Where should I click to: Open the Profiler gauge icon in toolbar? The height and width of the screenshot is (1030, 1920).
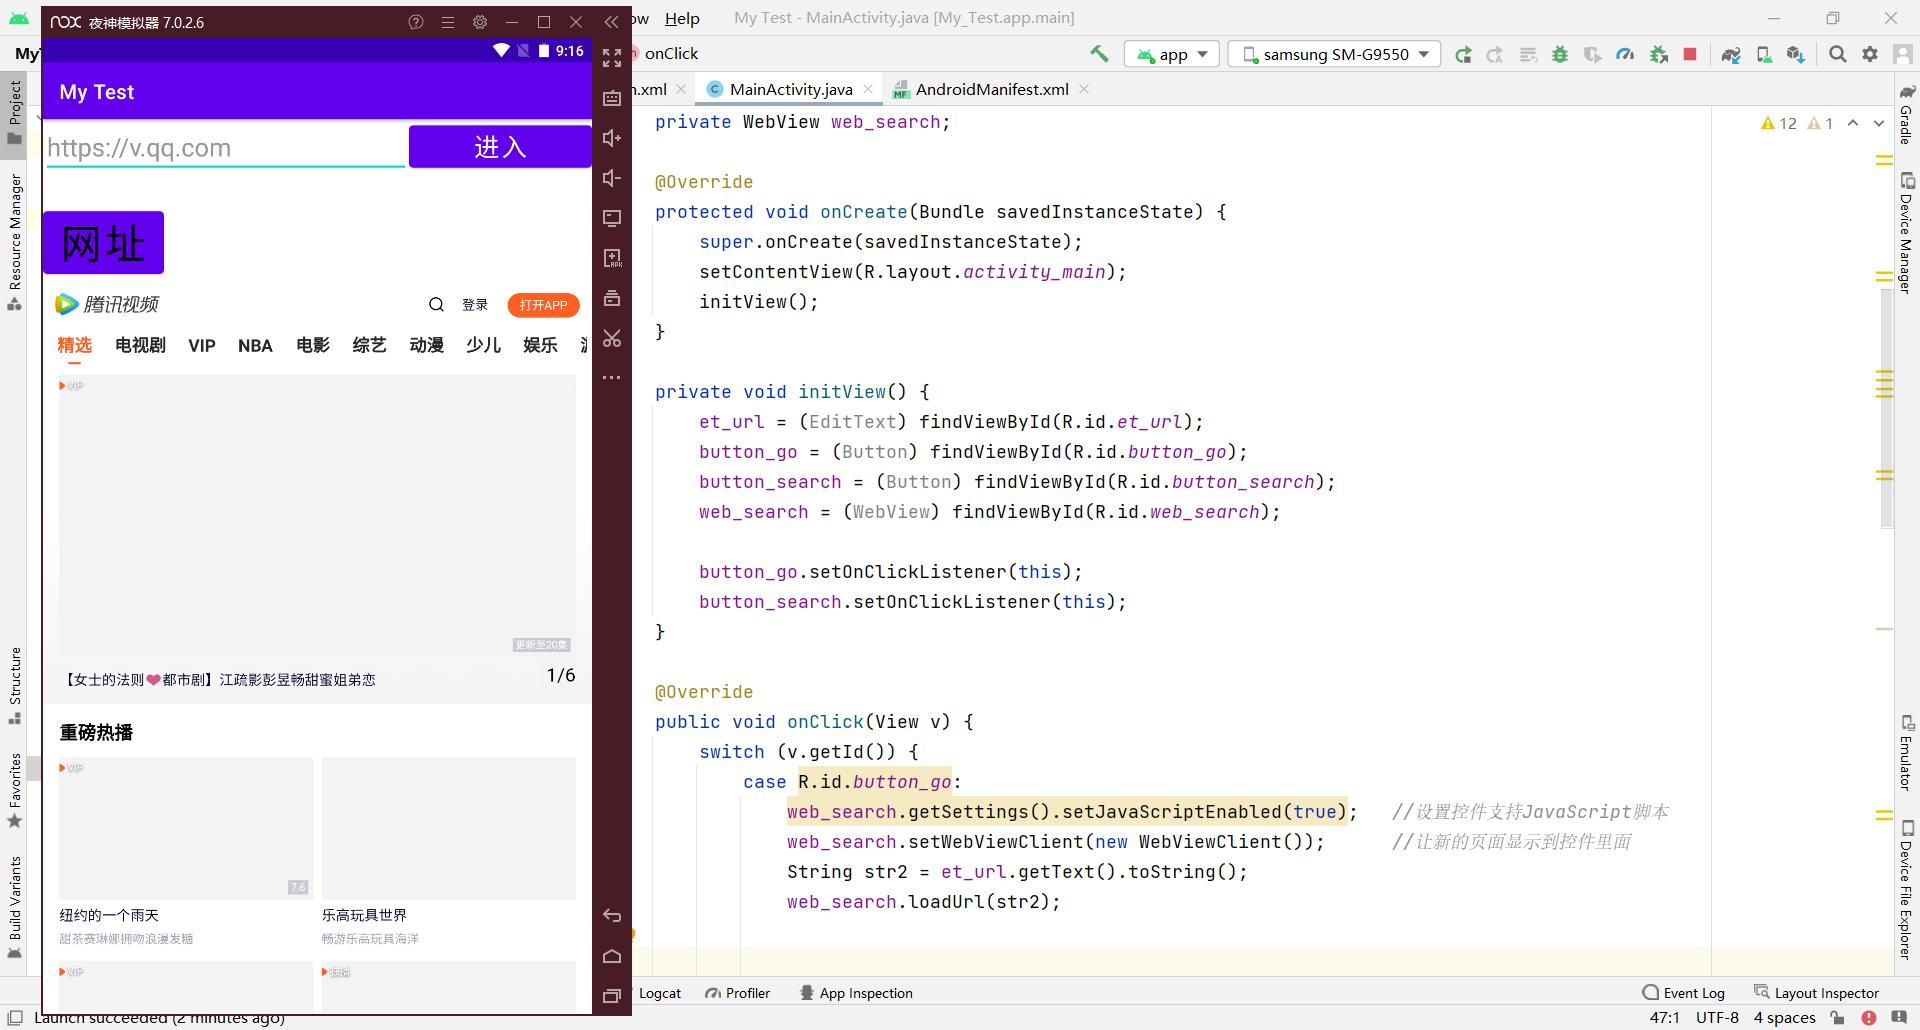1625,55
